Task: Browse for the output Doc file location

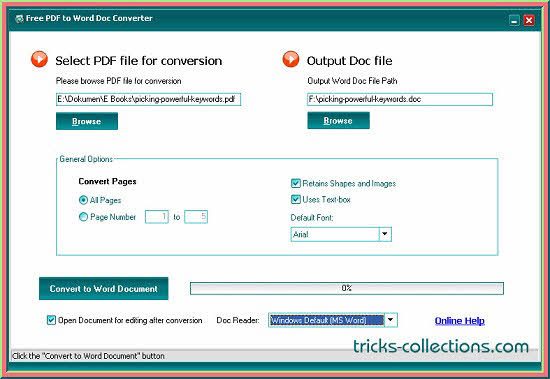Action: [338, 120]
